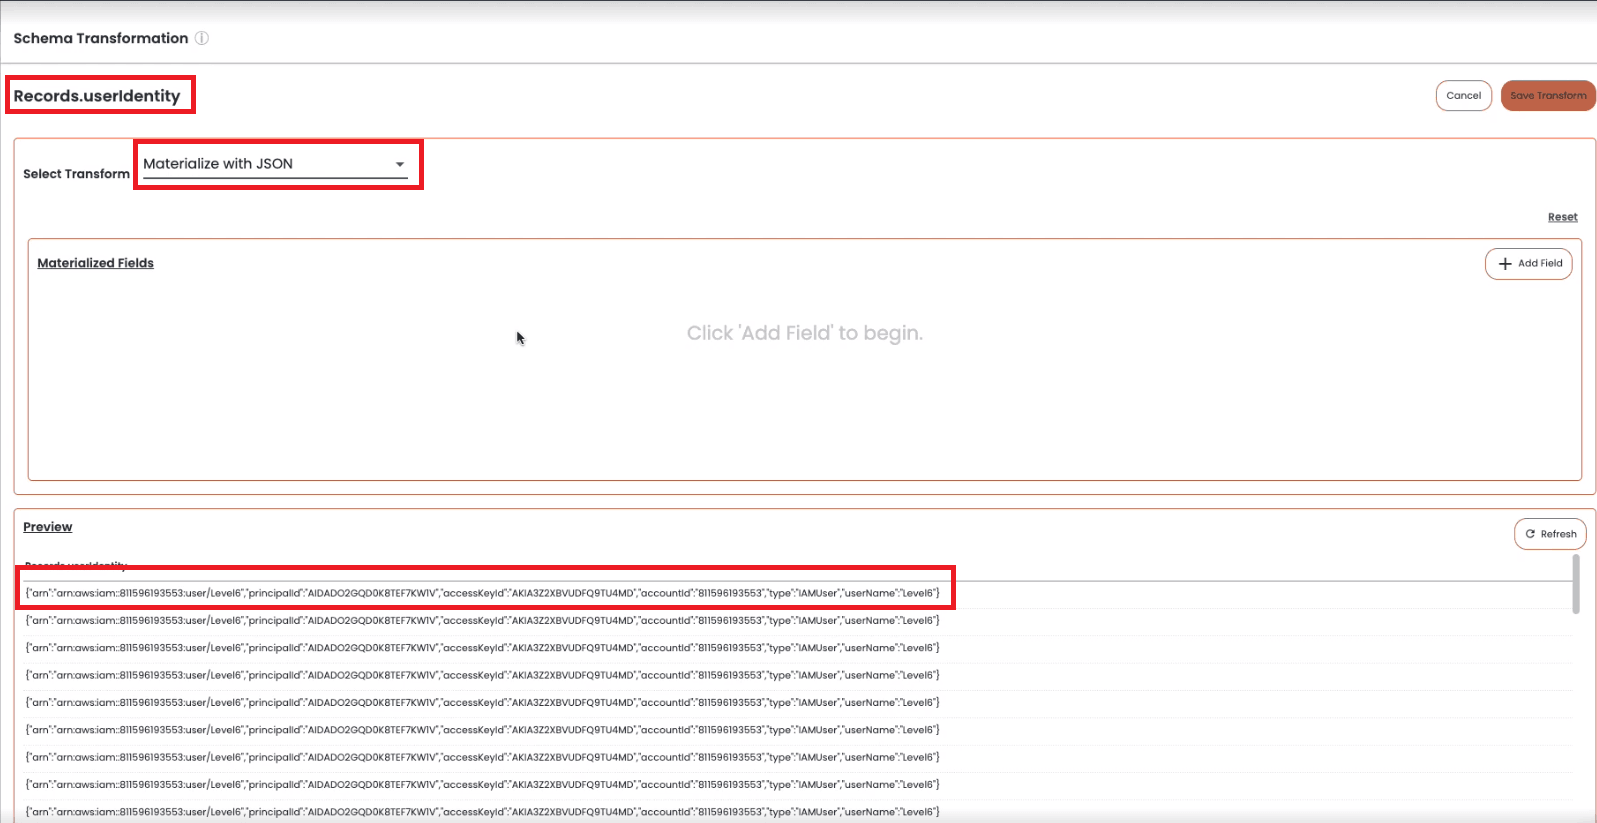Screen dimensions: 1597x823
Task: Select the second JSON row in Preview
Action: (482, 621)
